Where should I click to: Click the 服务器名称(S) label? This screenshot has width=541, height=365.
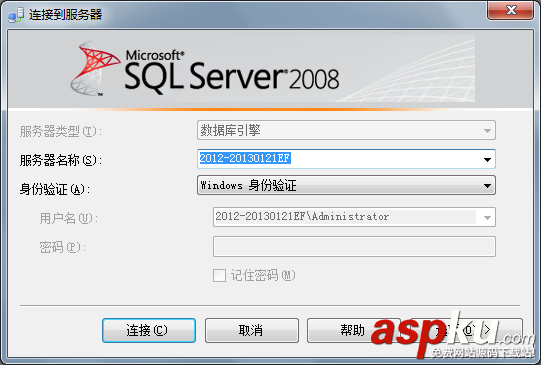60,160
